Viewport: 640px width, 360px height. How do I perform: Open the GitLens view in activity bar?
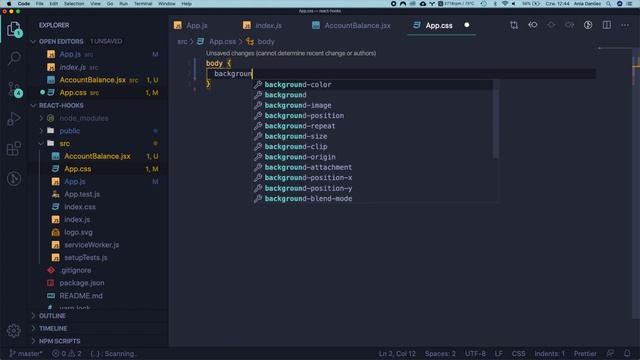[14, 178]
